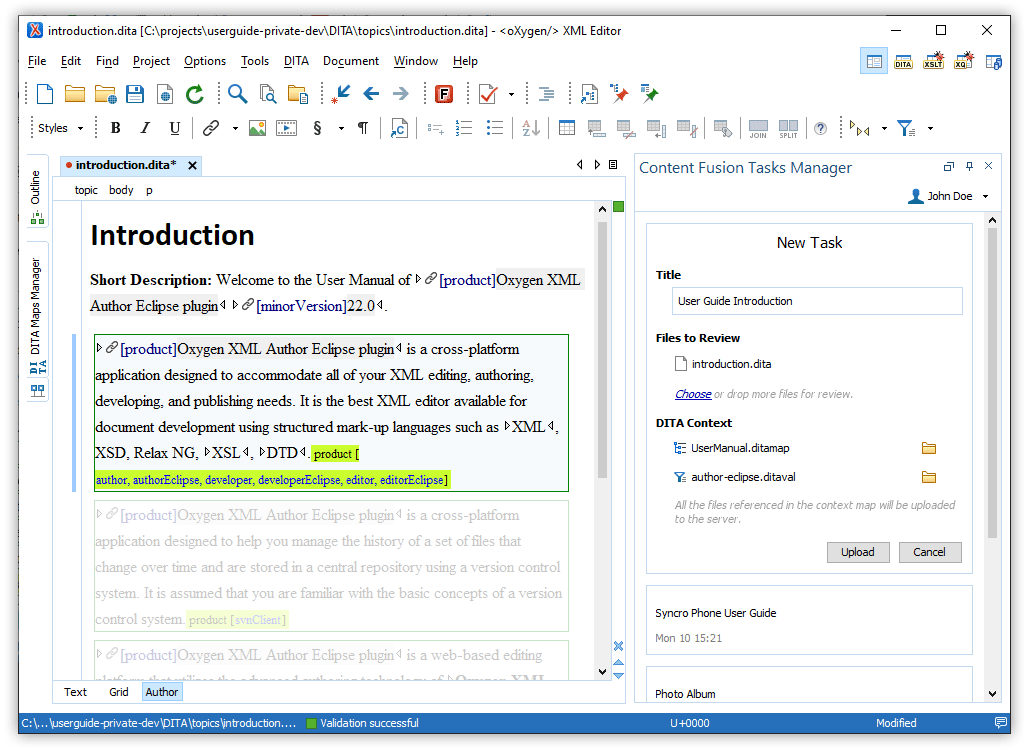The height and width of the screenshot is (750, 1030).
Task: Switch to Grid editing mode tab
Action: [119, 692]
